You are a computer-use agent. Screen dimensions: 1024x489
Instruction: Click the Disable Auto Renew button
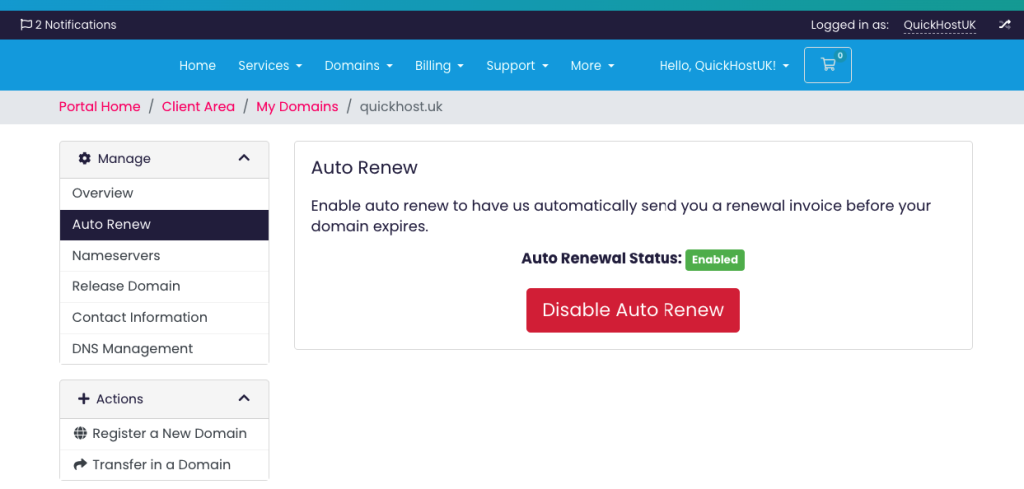click(x=633, y=310)
